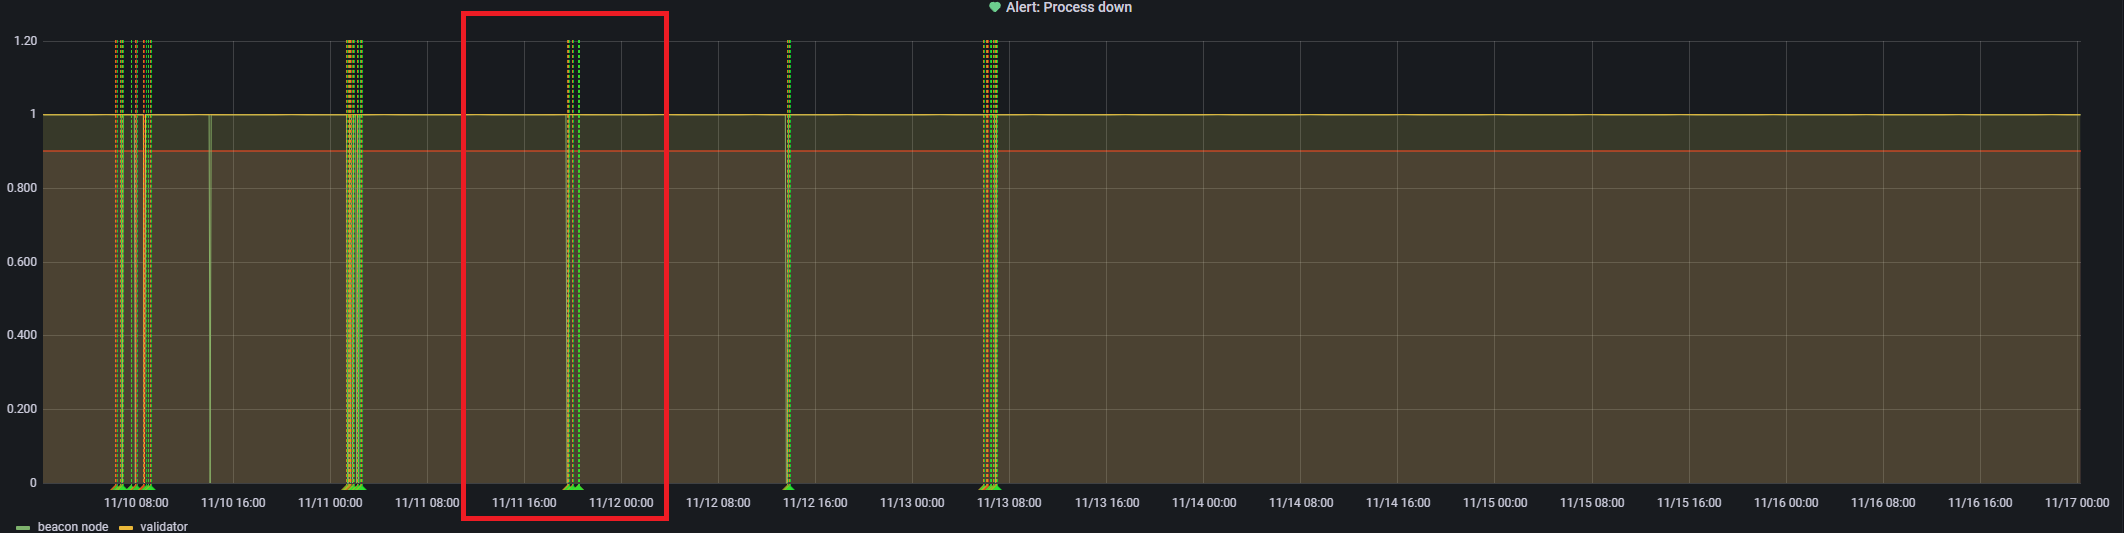This screenshot has width=2124, height=533.
Task: Click y-axis value '1.20'
Action: (26, 41)
